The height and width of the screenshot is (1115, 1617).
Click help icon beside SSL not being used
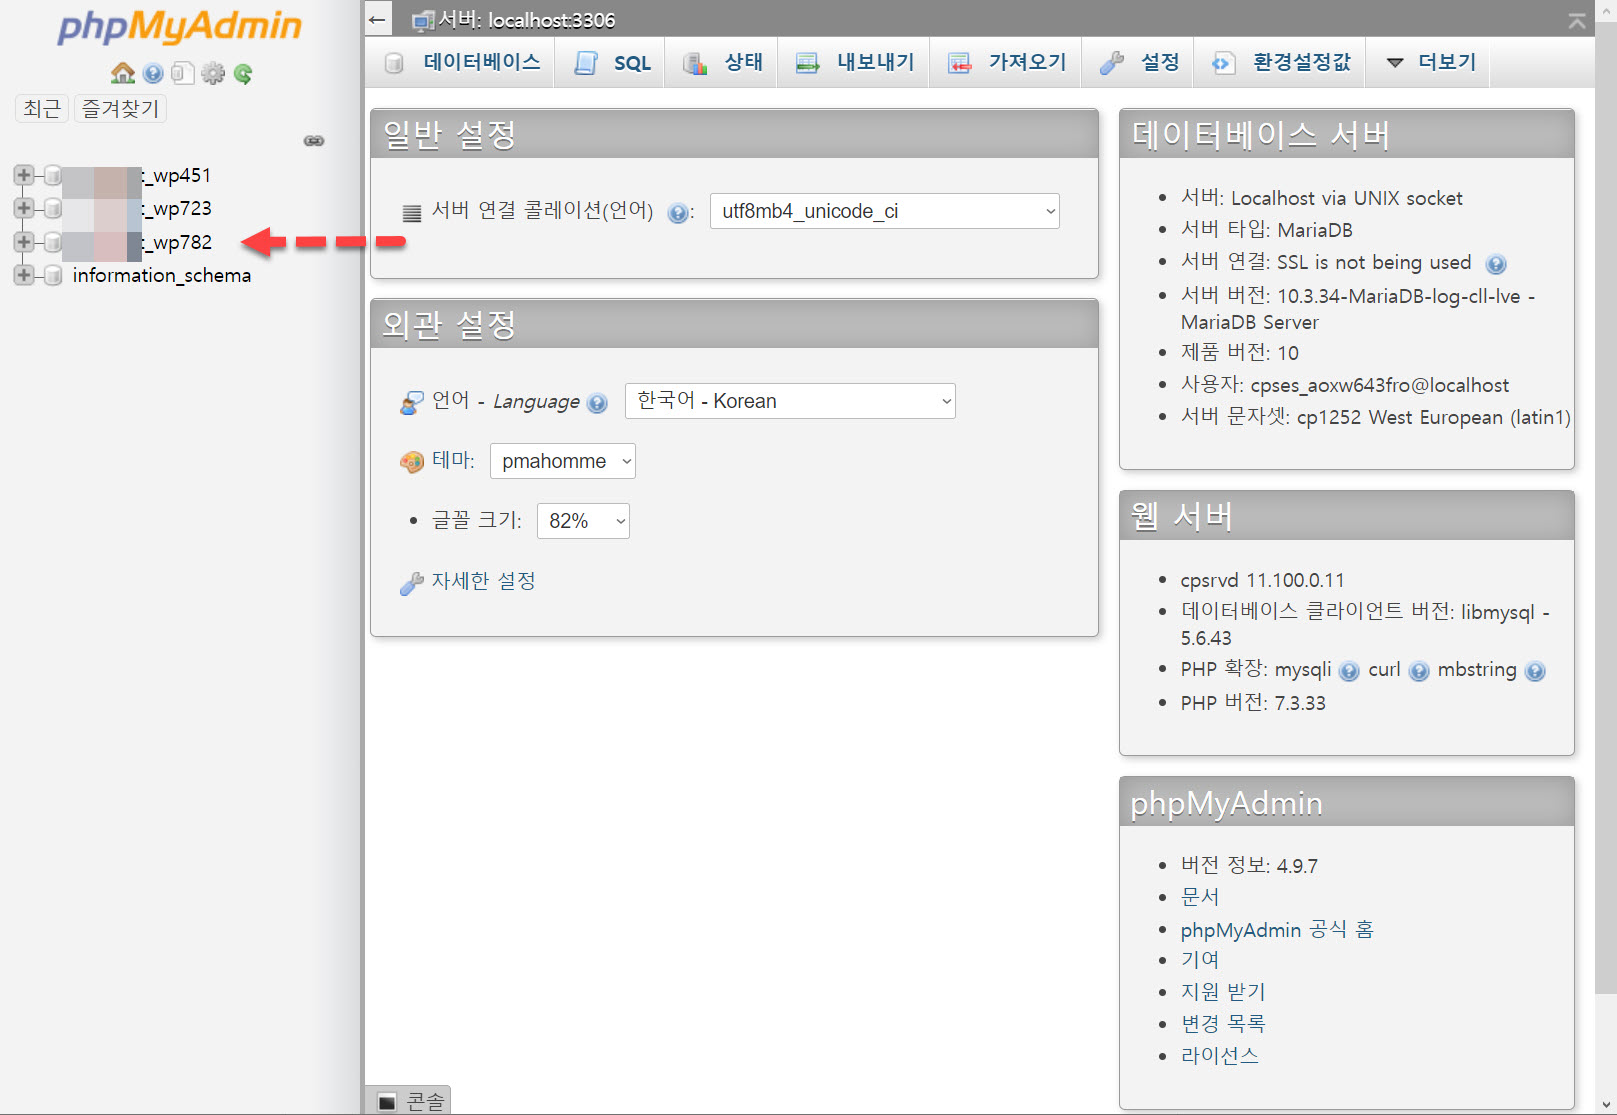1496,264
